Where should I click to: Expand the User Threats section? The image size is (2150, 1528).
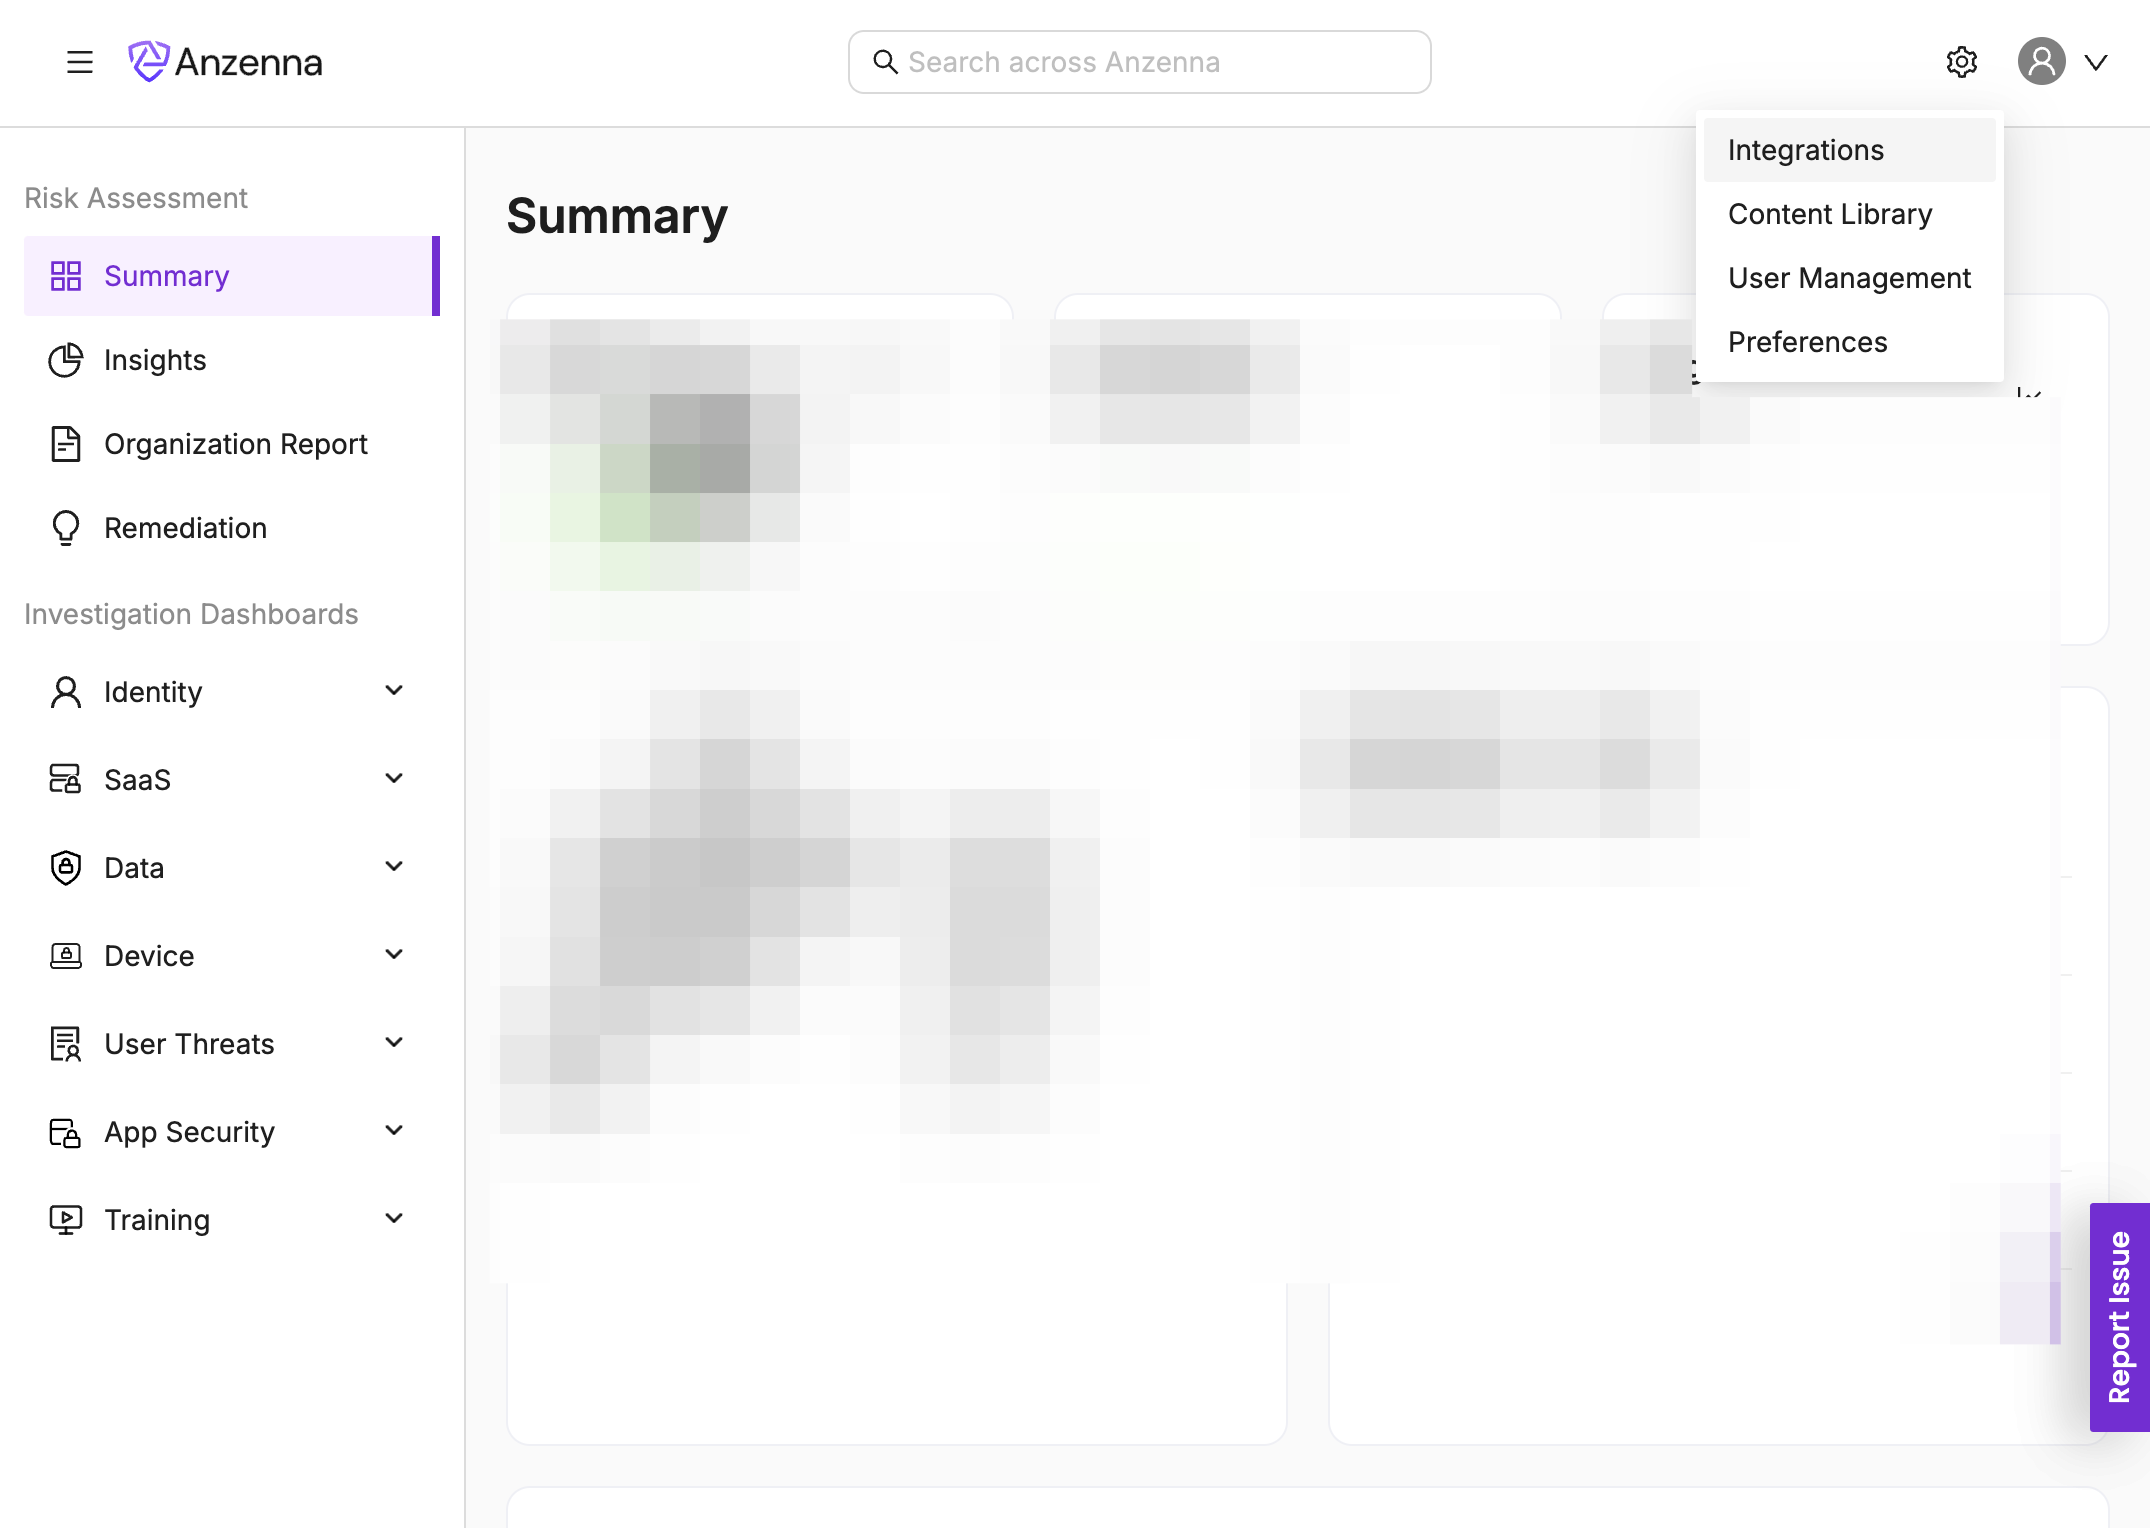pyautogui.click(x=394, y=1043)
